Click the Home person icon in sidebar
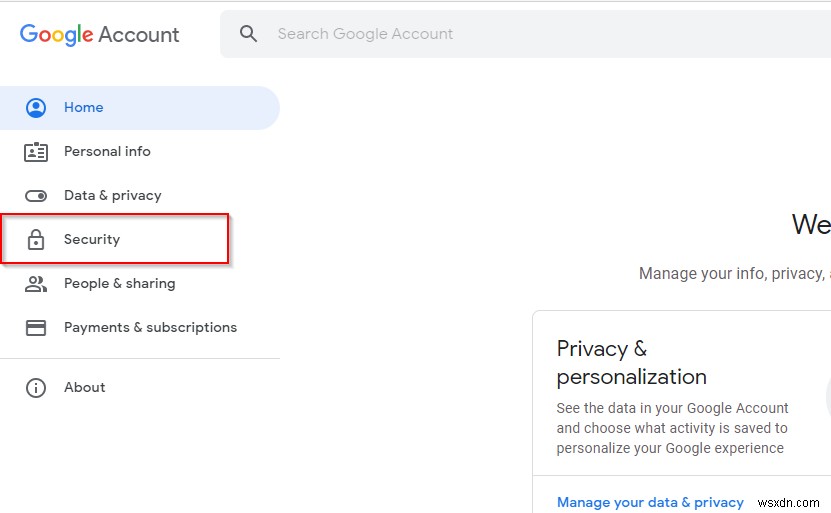Screen dimensions: 831x513 (x=36, y=108)
